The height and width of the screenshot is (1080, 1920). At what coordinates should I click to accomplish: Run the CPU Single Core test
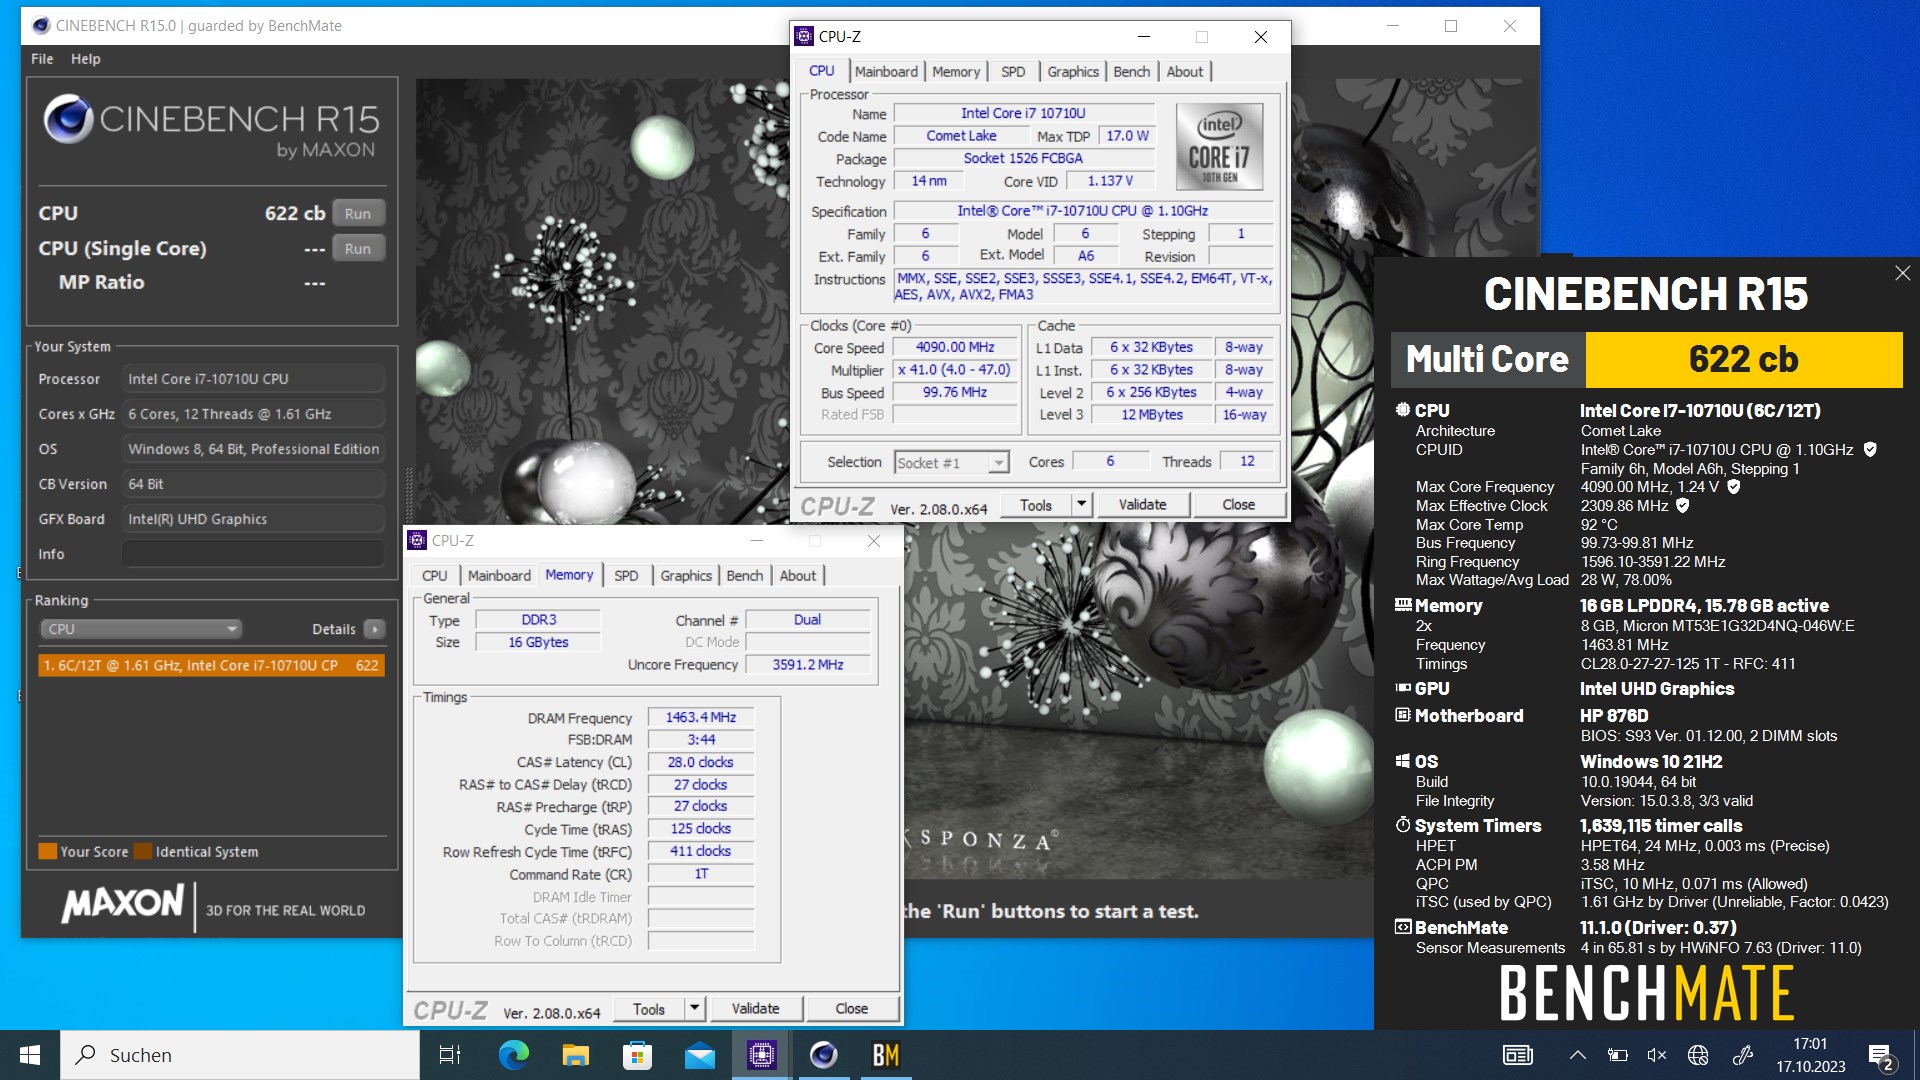[x=358, y=248]
